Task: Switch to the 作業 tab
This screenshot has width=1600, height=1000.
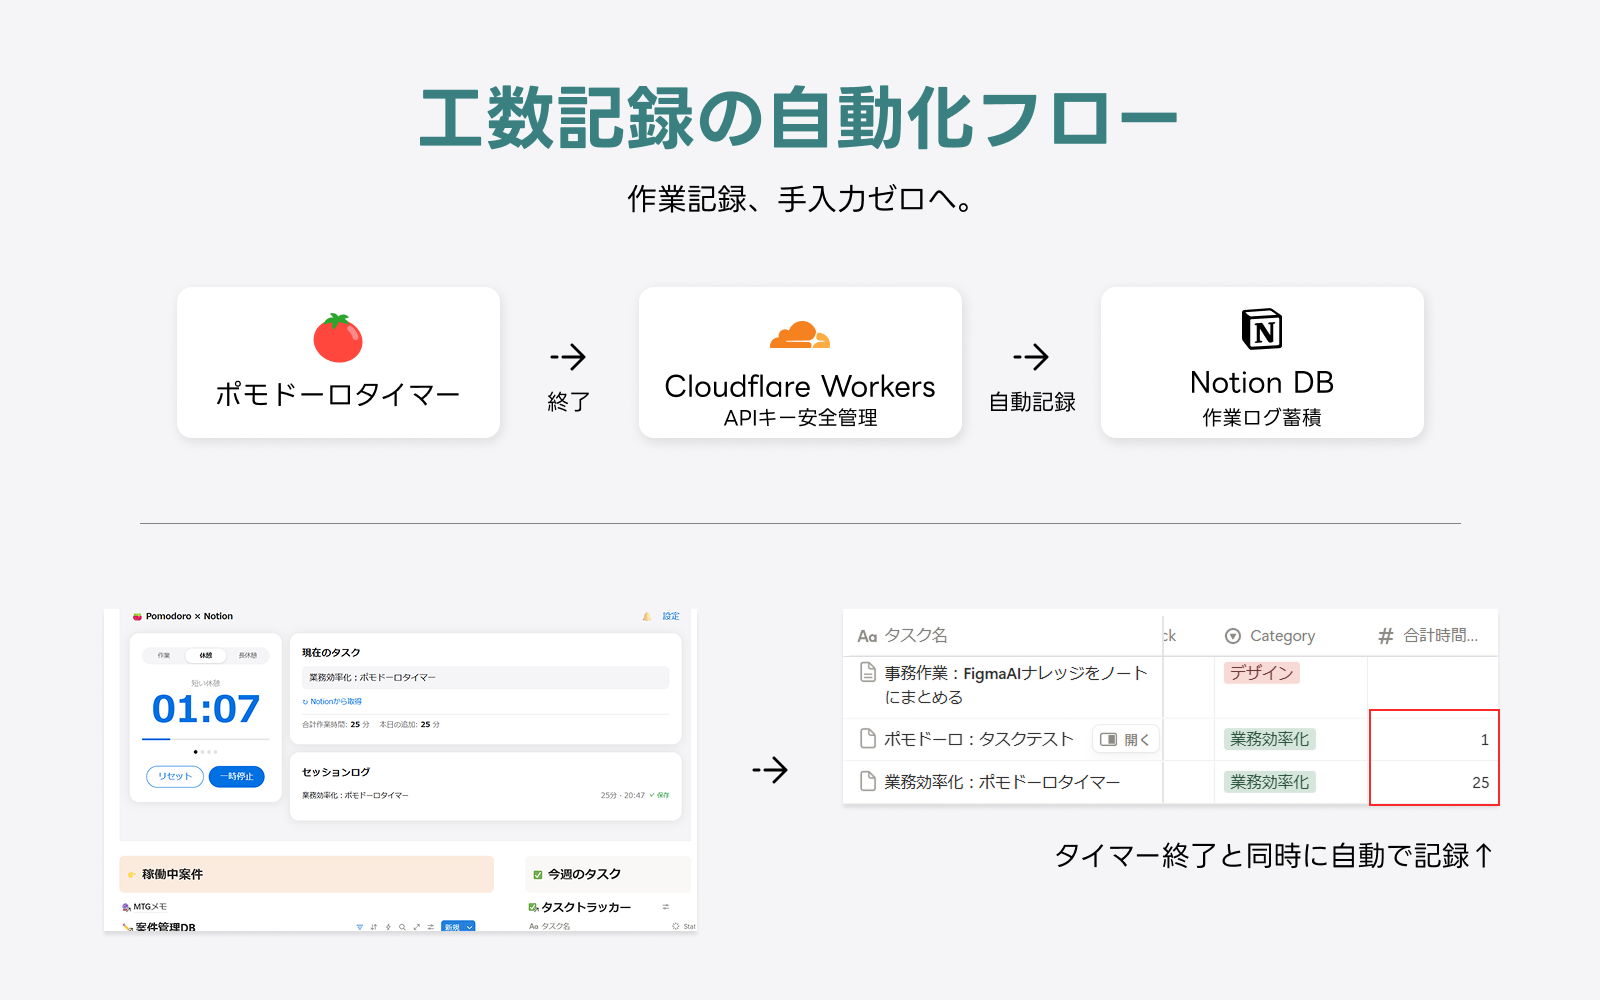Action: coord(164,656)
